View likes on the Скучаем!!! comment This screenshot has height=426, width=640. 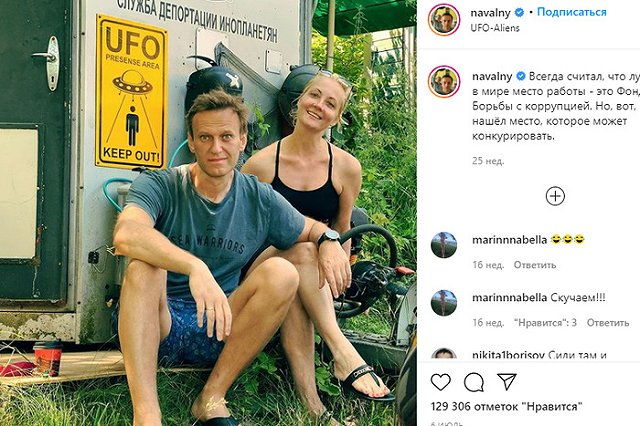pos(546,323)
